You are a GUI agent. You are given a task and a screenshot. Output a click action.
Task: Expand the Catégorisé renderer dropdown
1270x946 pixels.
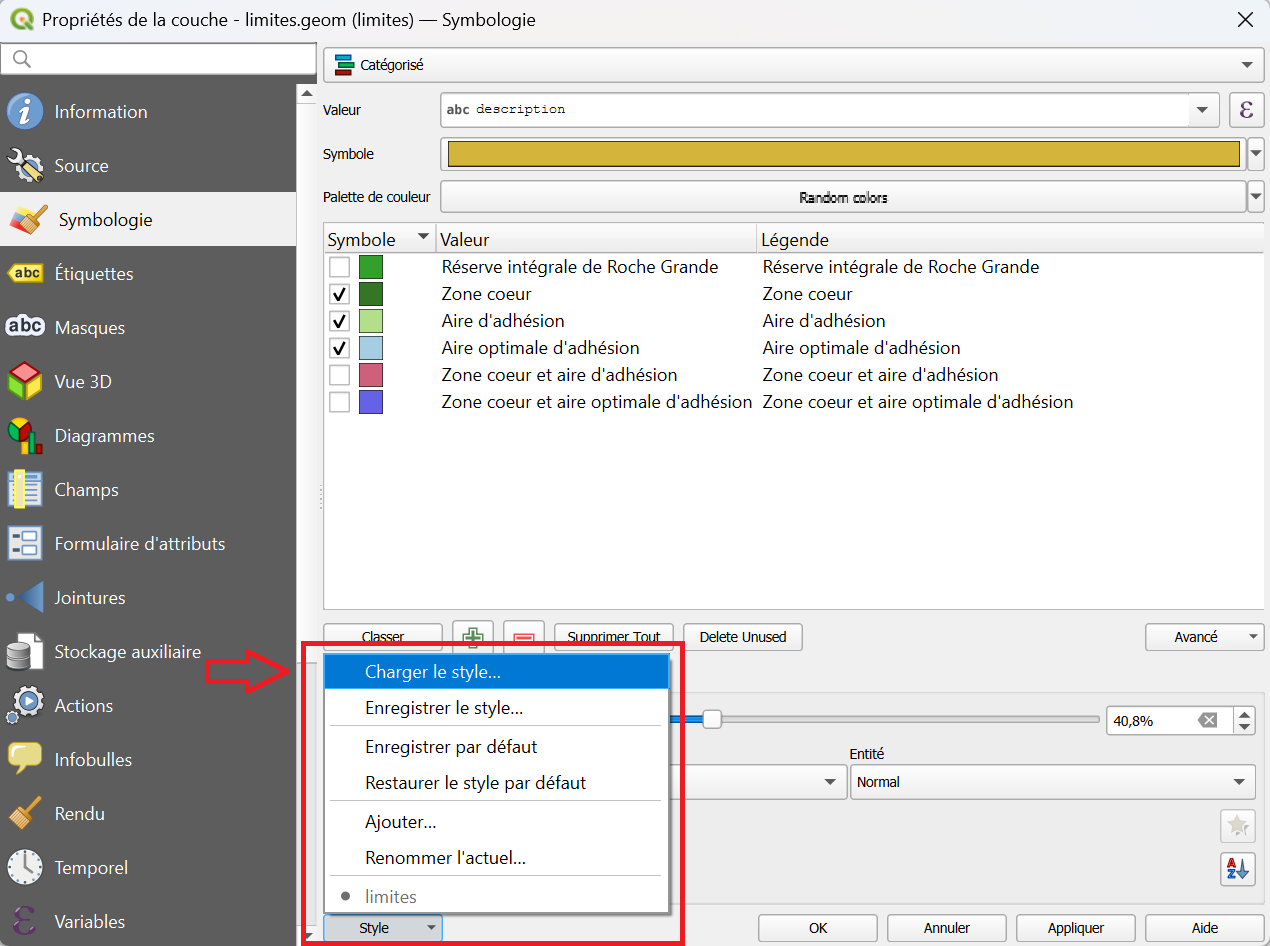click(x=794, y=65)
